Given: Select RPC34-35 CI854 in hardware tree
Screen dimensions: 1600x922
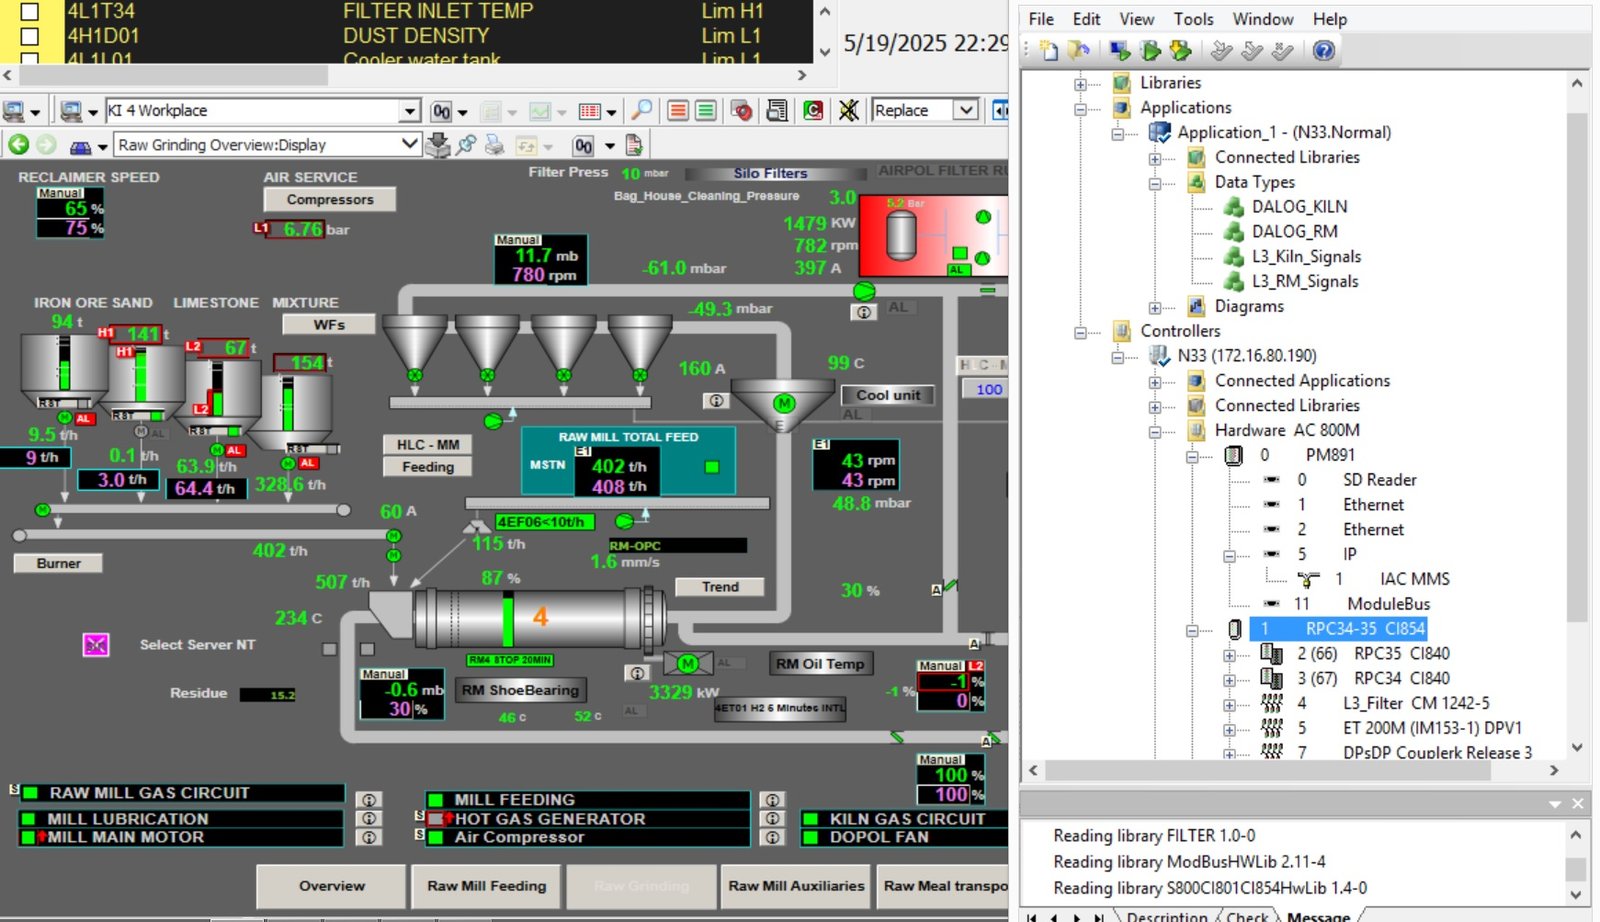Looking at the screenshot, I should pyautogui.click(x=1364, y=629).
